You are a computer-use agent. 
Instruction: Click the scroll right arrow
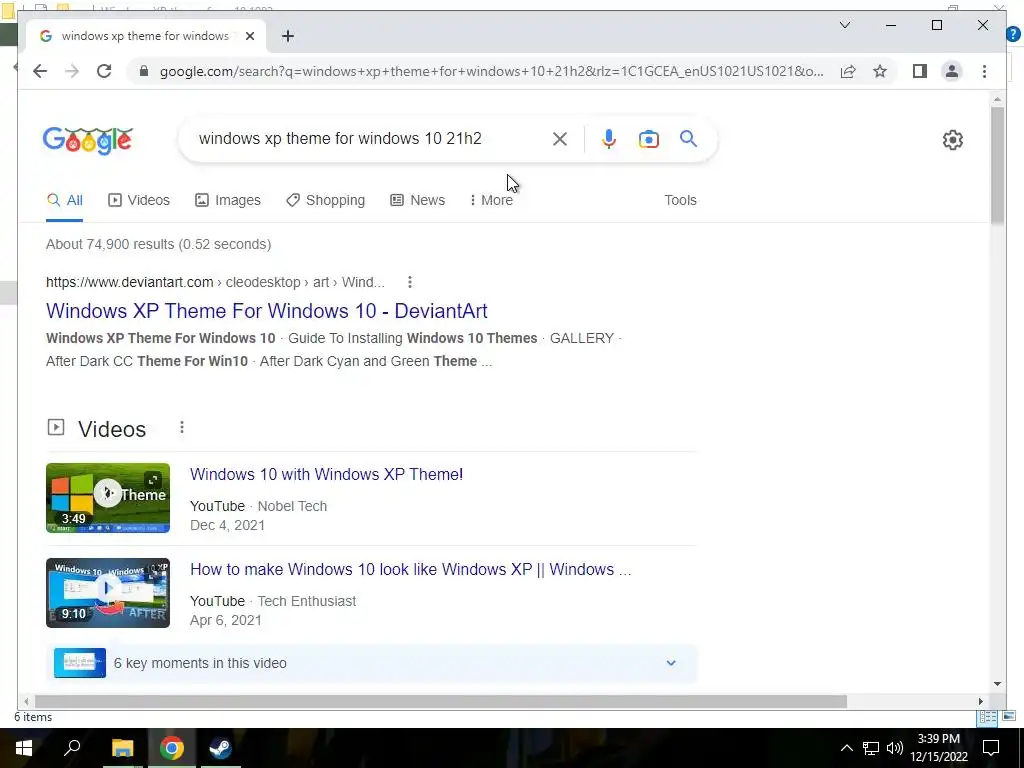tap(980, 701)
